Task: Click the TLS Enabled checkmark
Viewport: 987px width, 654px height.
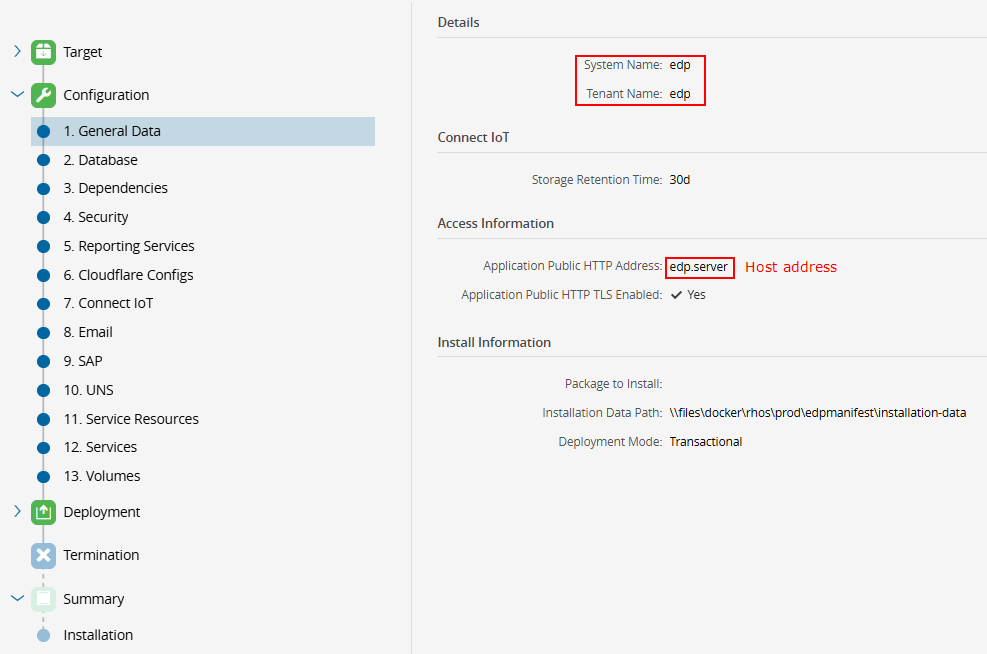Action: click(677, 295)
